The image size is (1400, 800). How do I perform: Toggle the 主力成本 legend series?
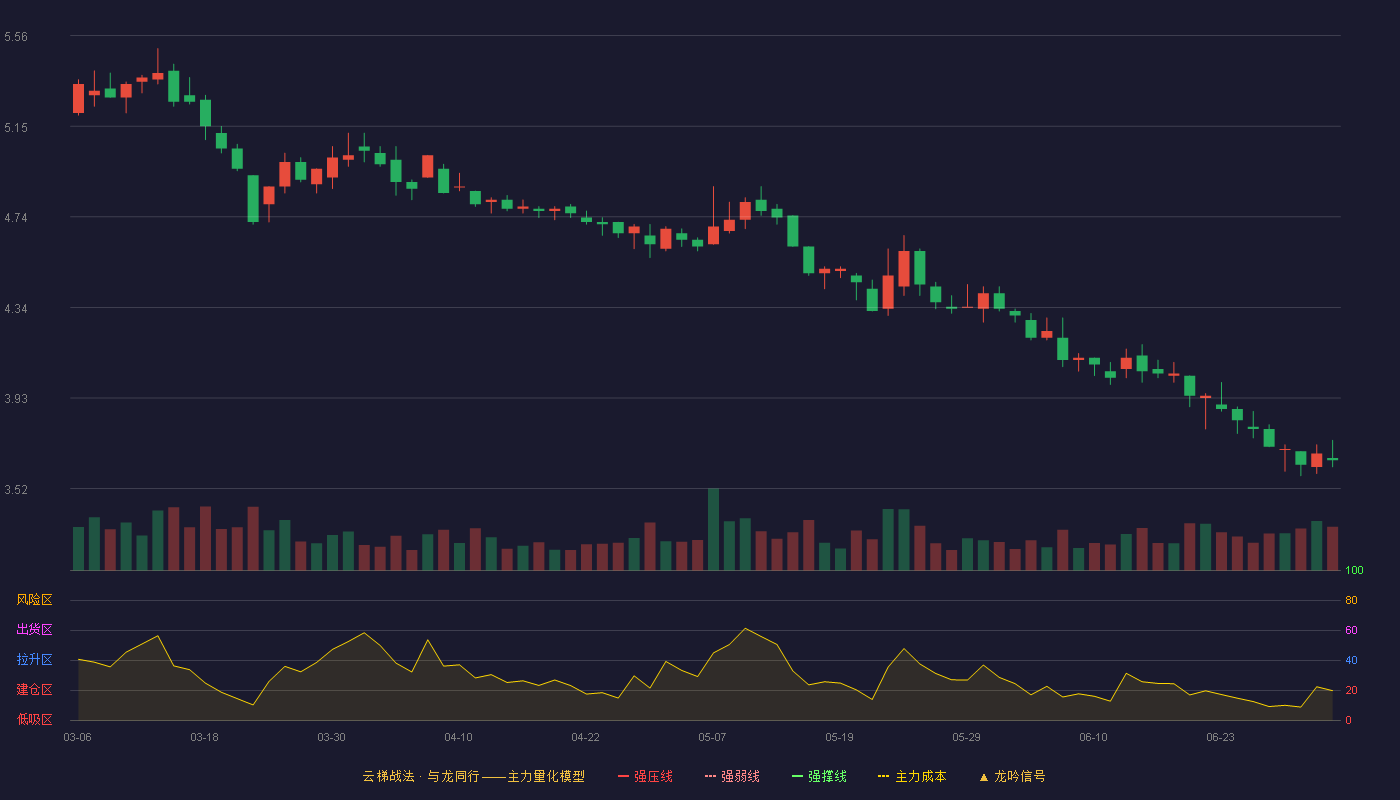[x=912, y=776]
